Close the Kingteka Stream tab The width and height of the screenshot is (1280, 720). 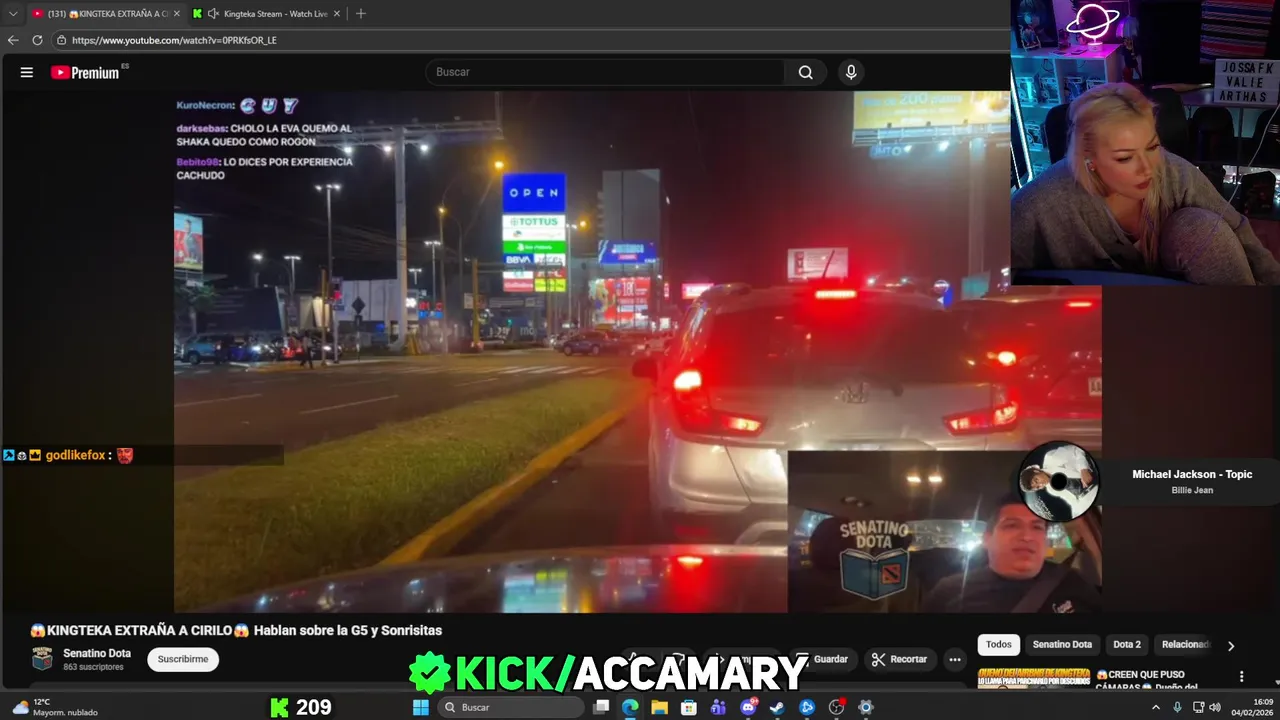point(336,14)
